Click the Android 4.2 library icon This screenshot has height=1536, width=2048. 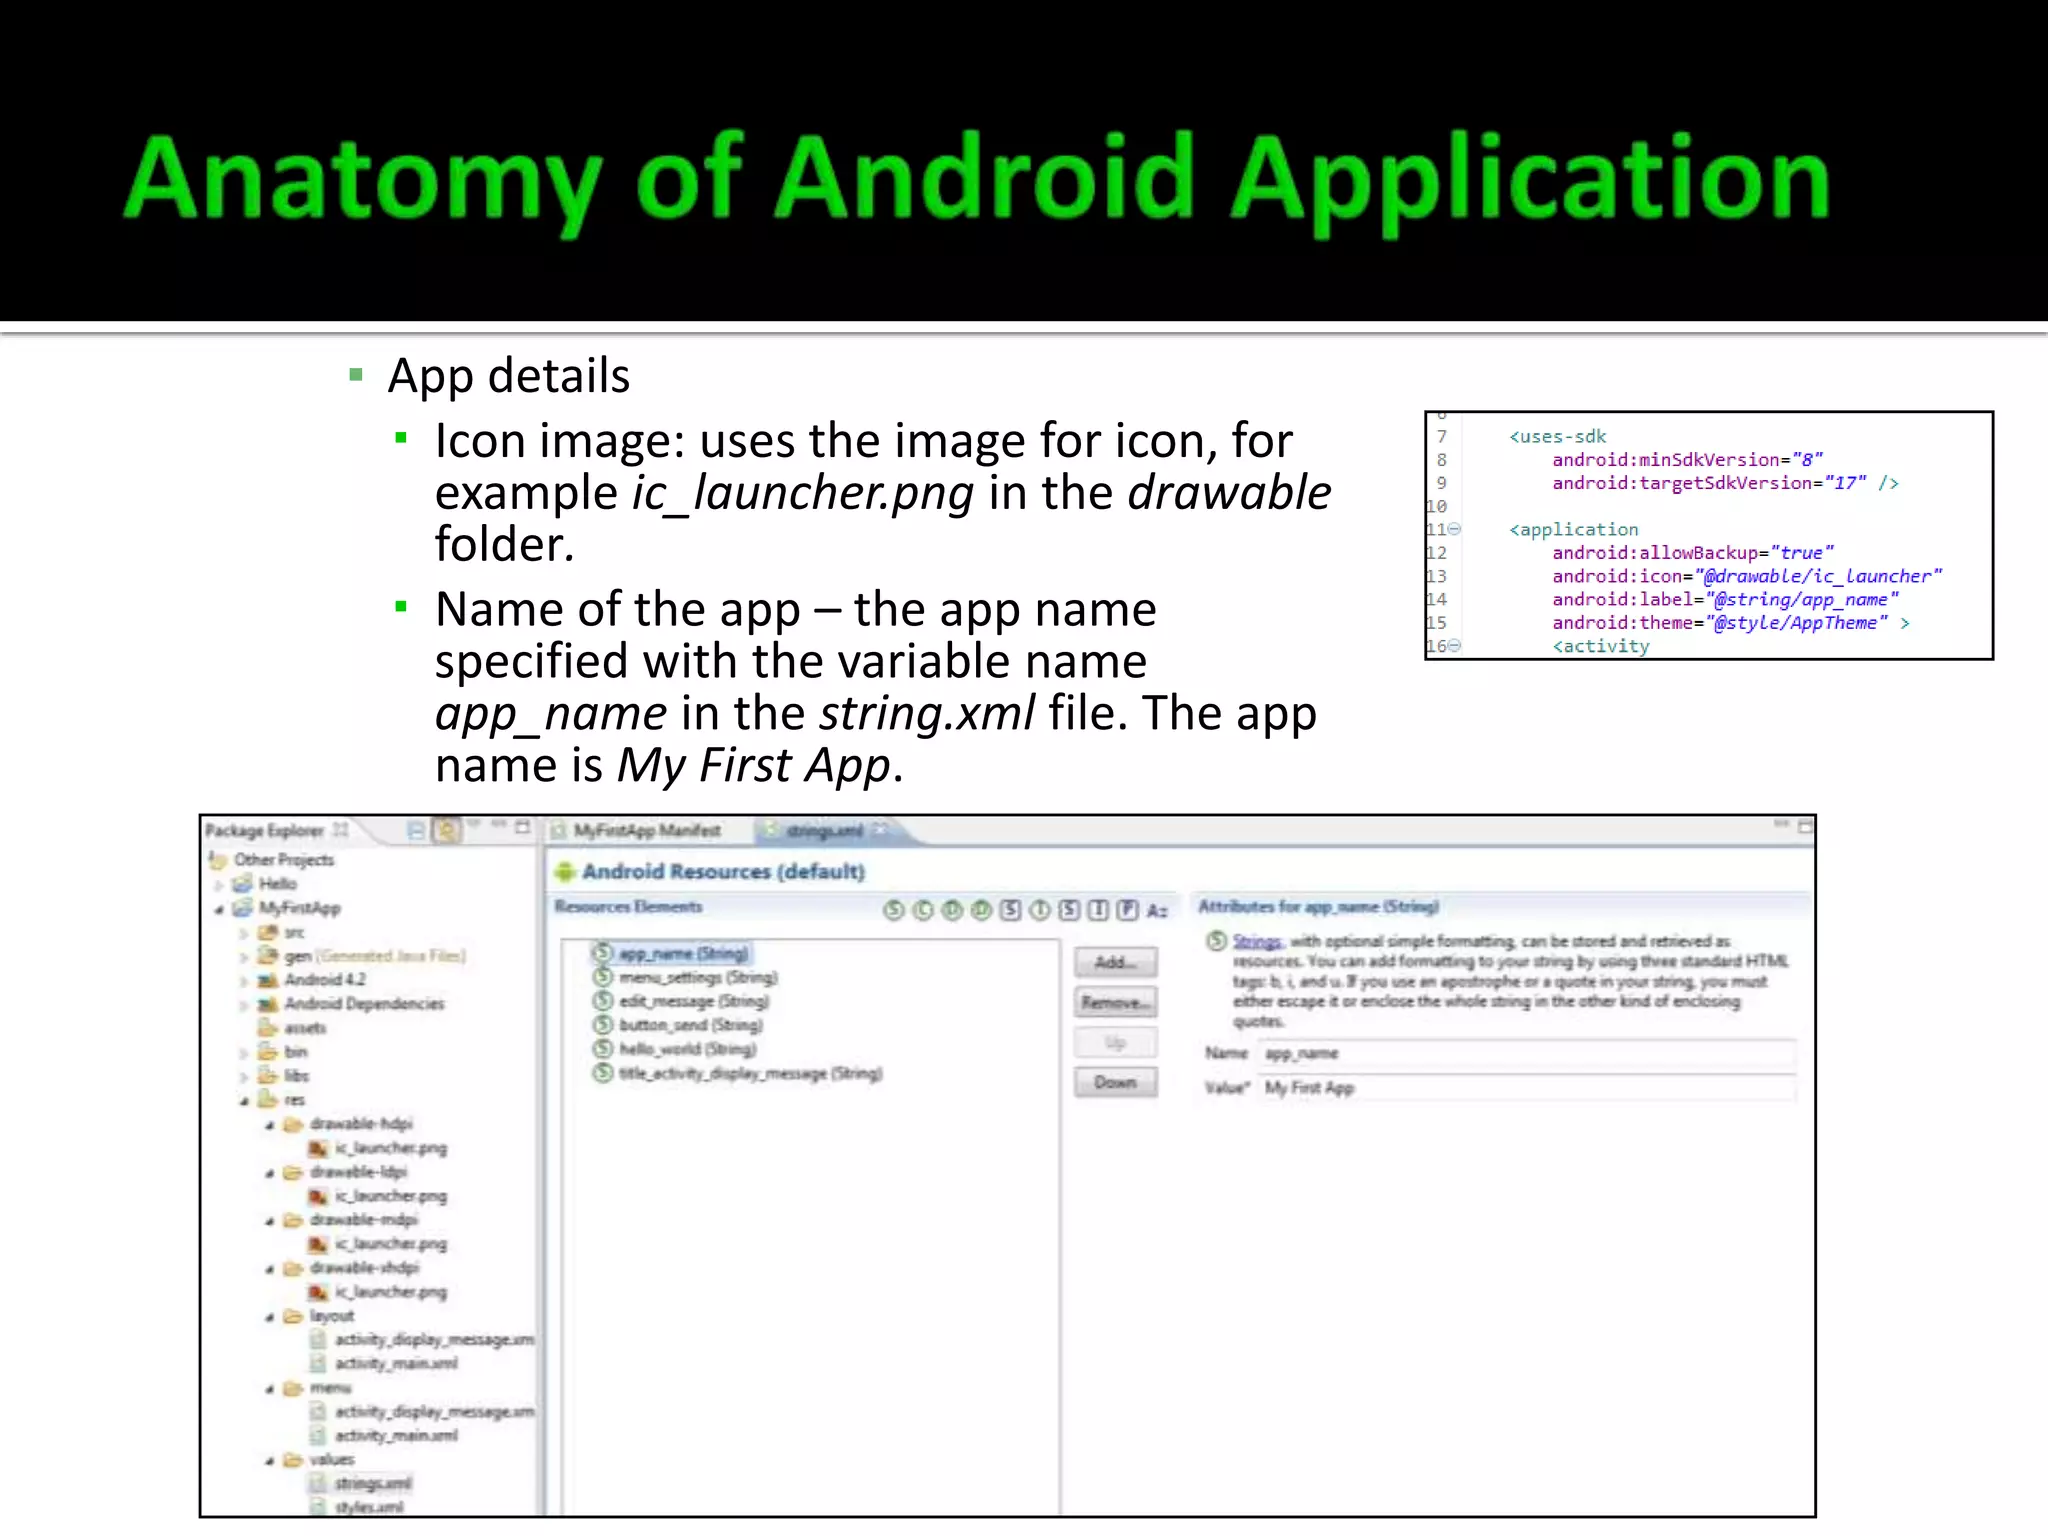coord(267,980)
